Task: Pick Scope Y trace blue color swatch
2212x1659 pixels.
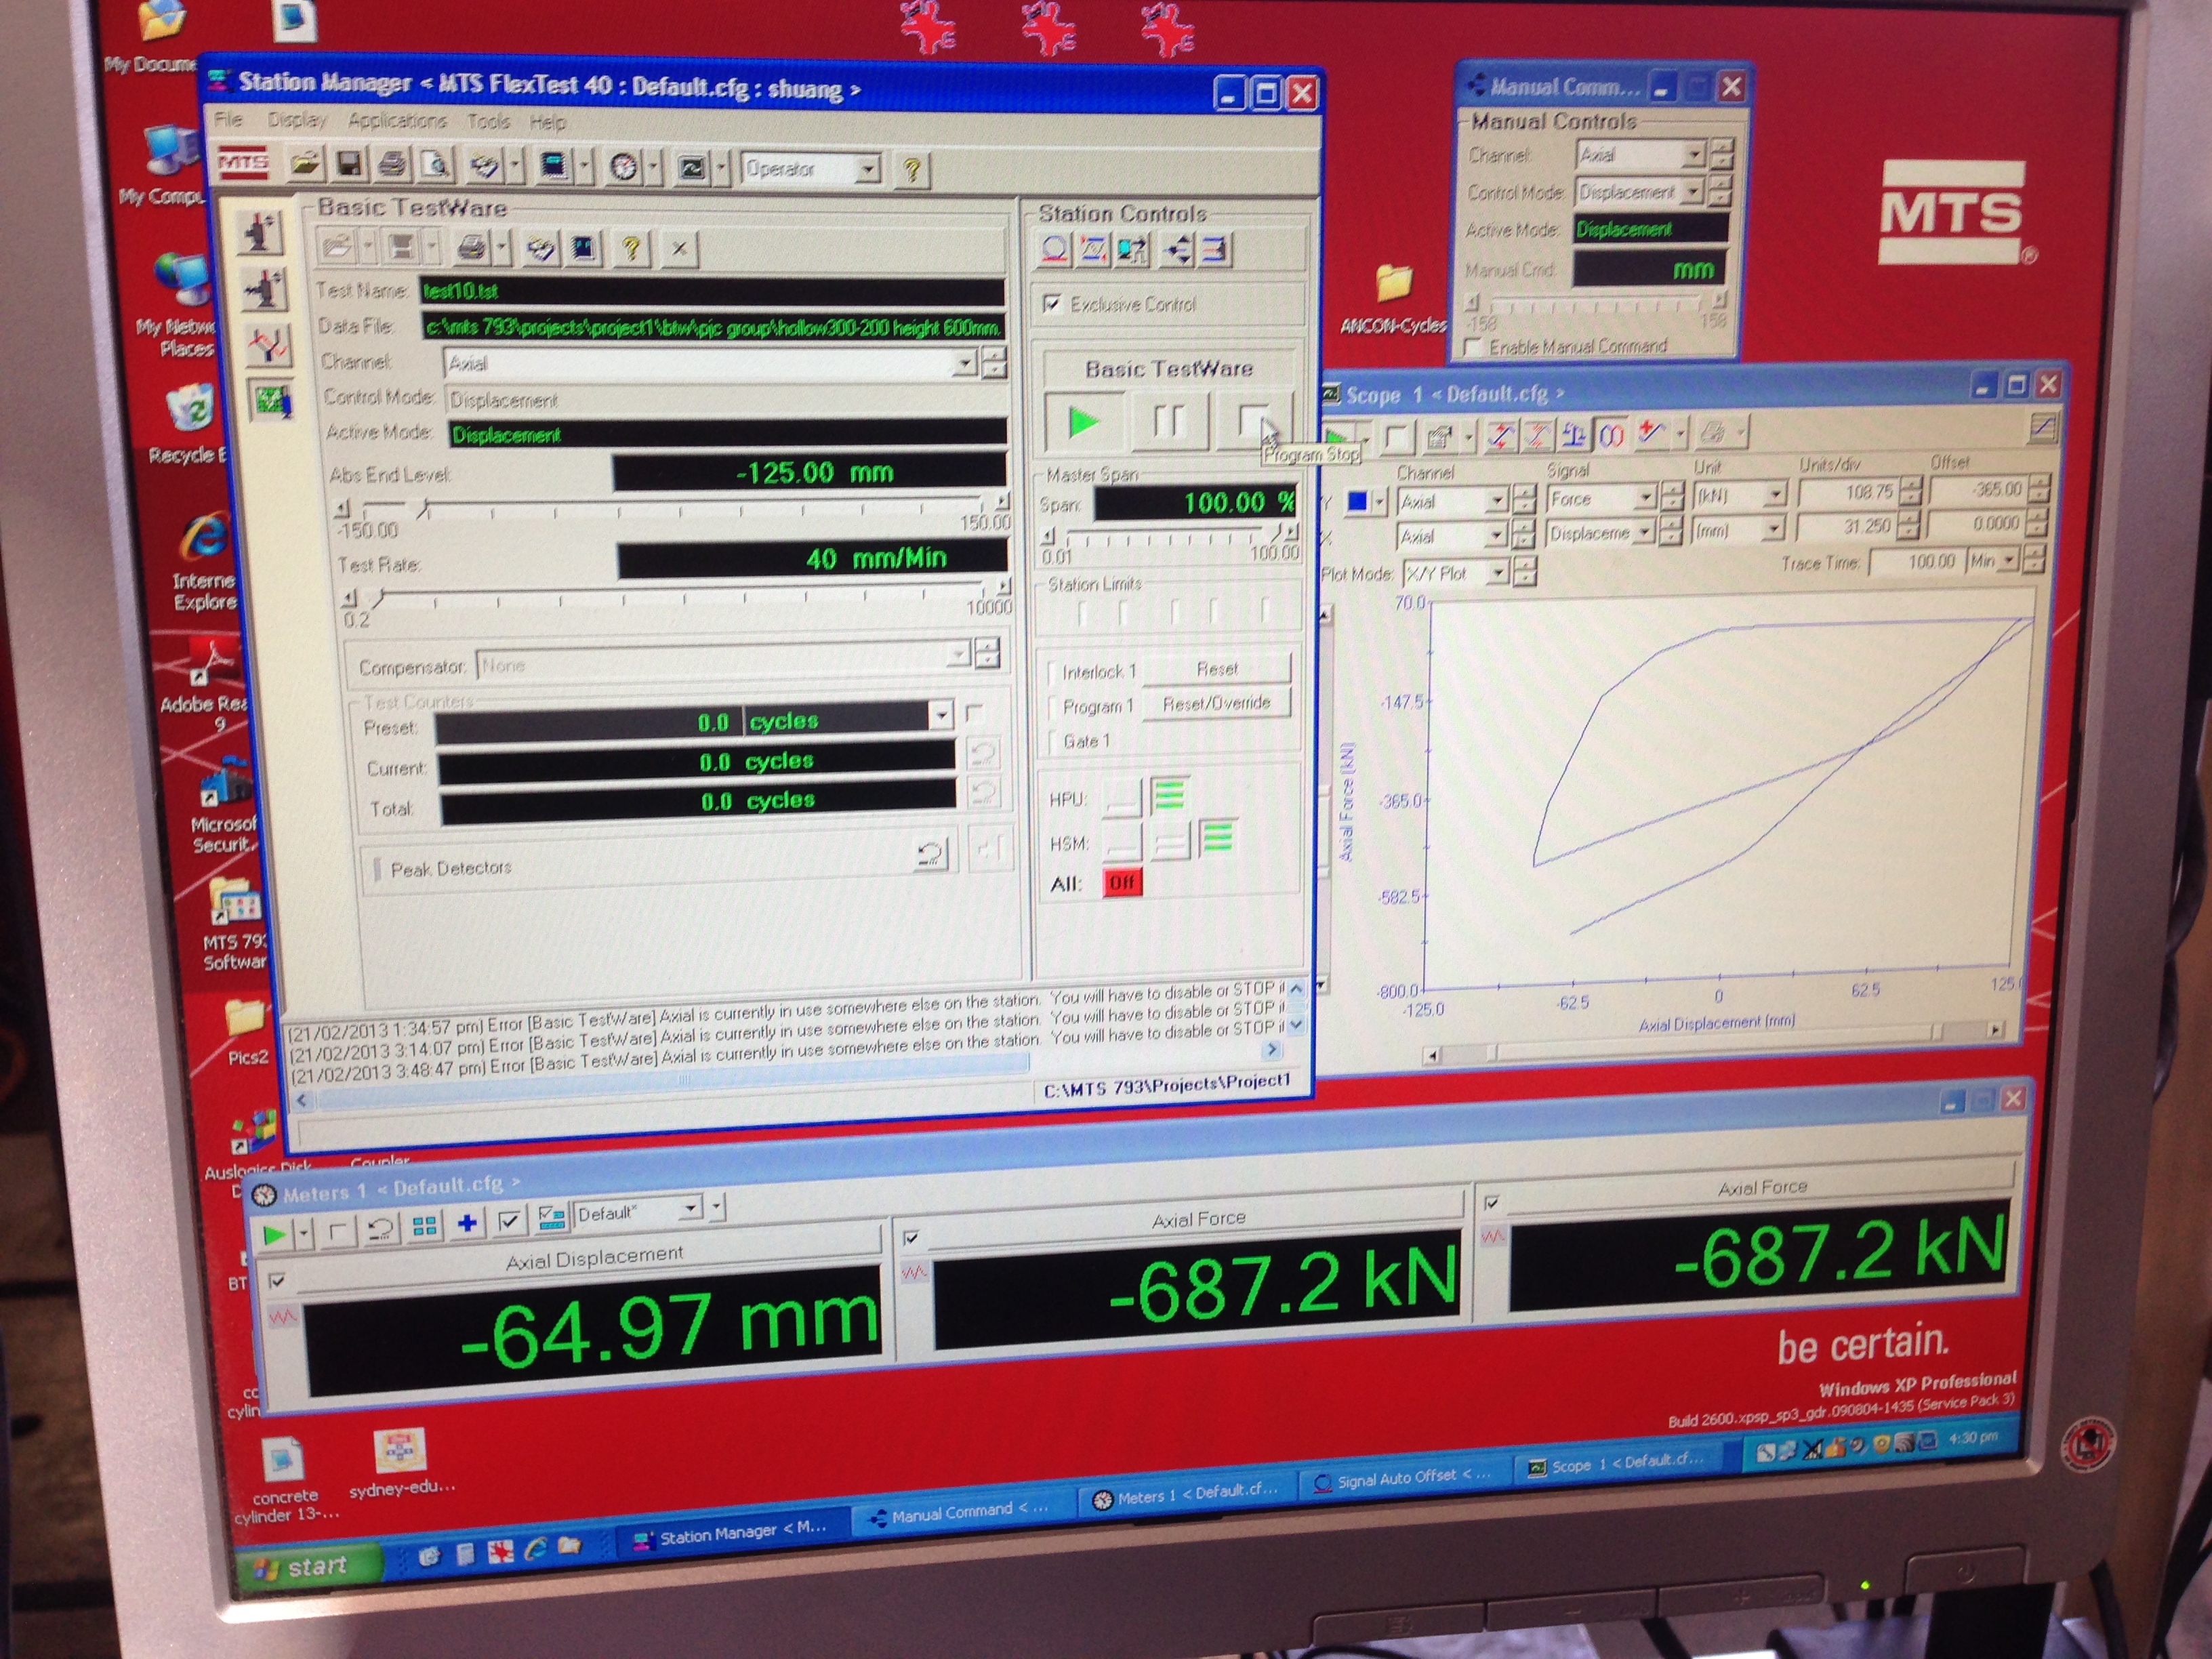Action: point(1358,502)
